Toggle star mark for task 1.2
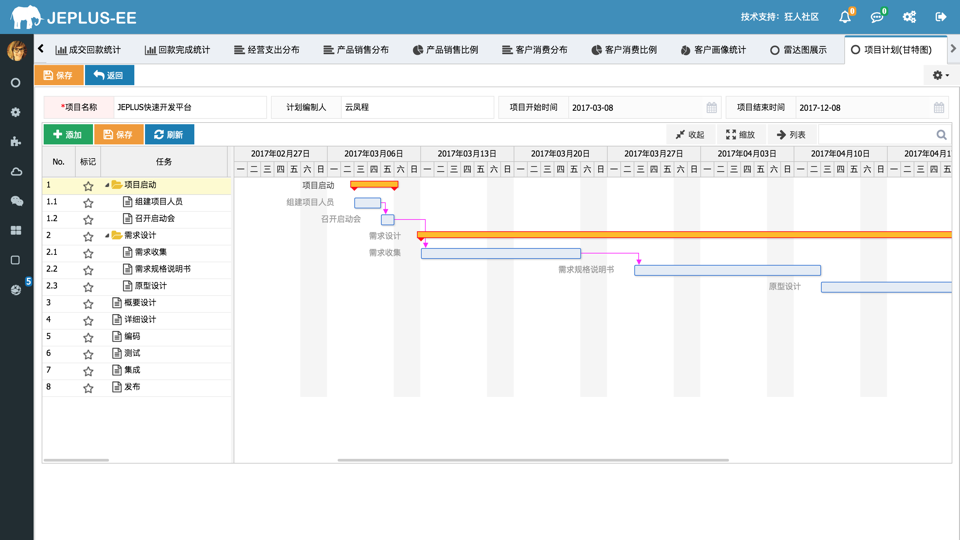This screenshot has height=540, width=960. (x=88, y=219)
